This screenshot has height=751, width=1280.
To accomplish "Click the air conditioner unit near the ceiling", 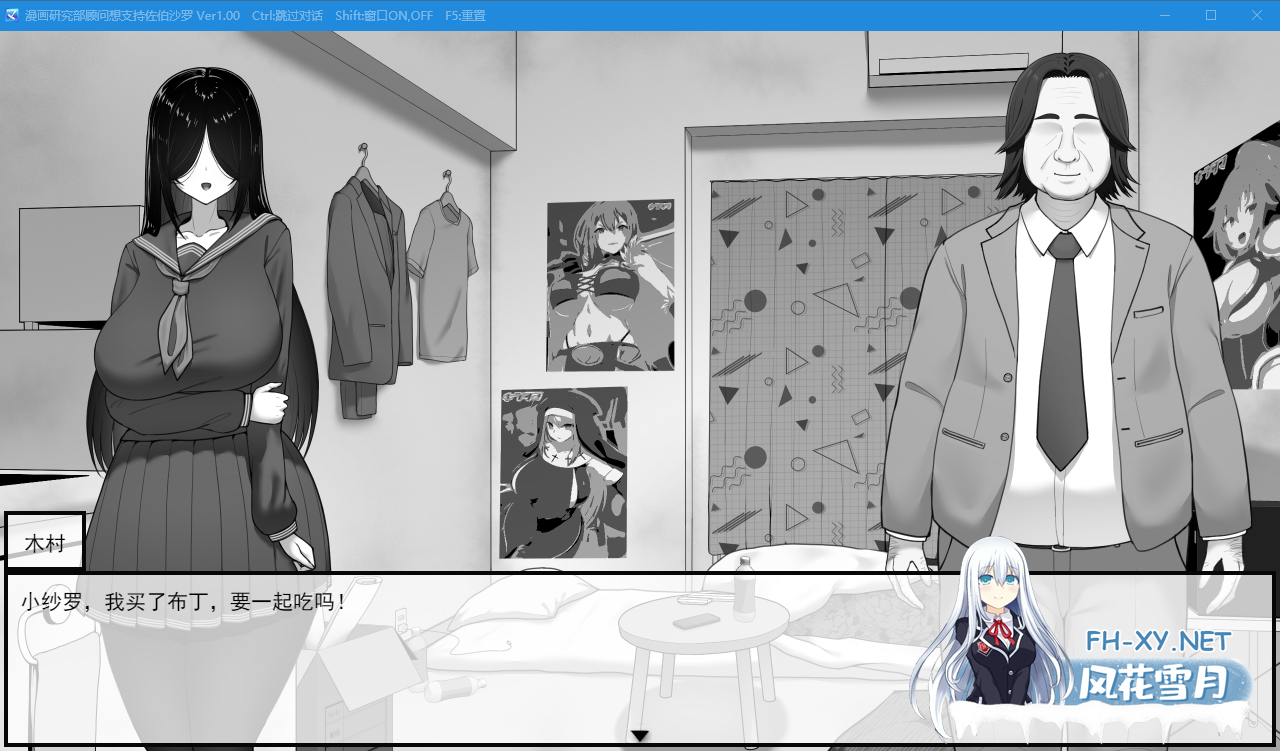I will coord(945,58).
